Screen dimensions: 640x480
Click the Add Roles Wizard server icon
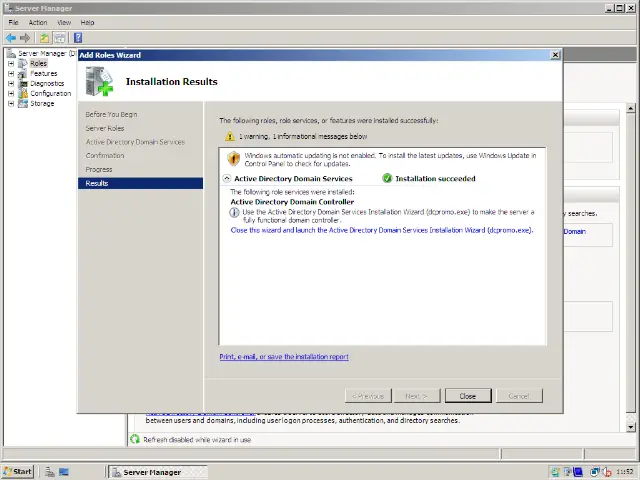click(x=99, y=81)
